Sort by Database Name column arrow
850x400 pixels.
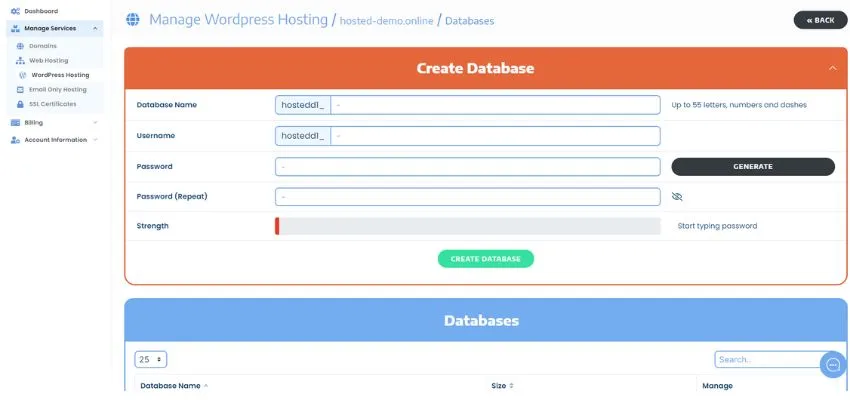click(205, 386)
